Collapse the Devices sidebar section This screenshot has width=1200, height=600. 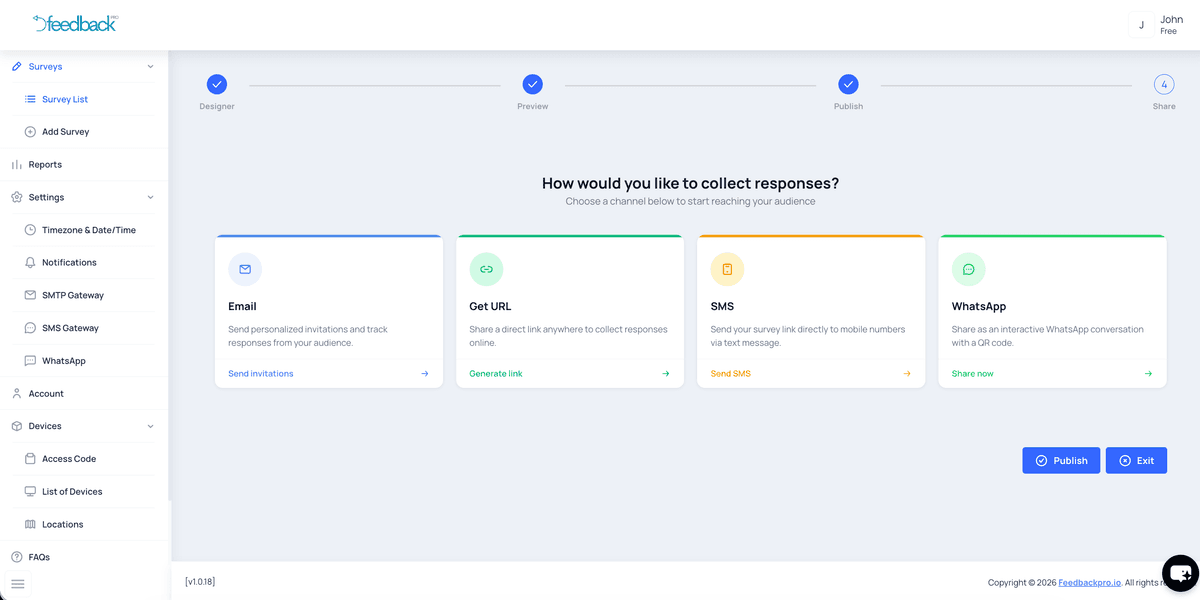[x=150, y=427]
